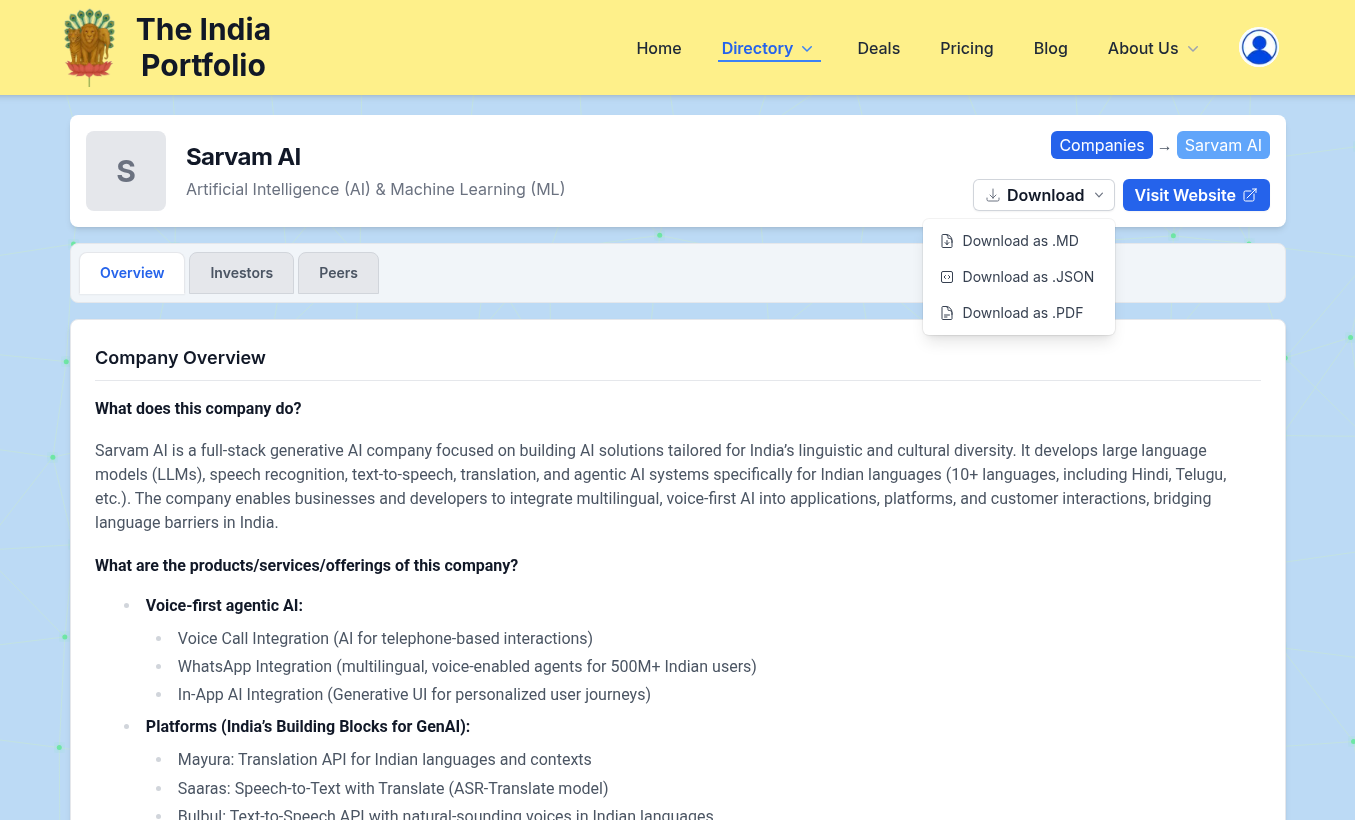
Task: Click 'What does this company do?' question
Action: click(x=198, y=408)
